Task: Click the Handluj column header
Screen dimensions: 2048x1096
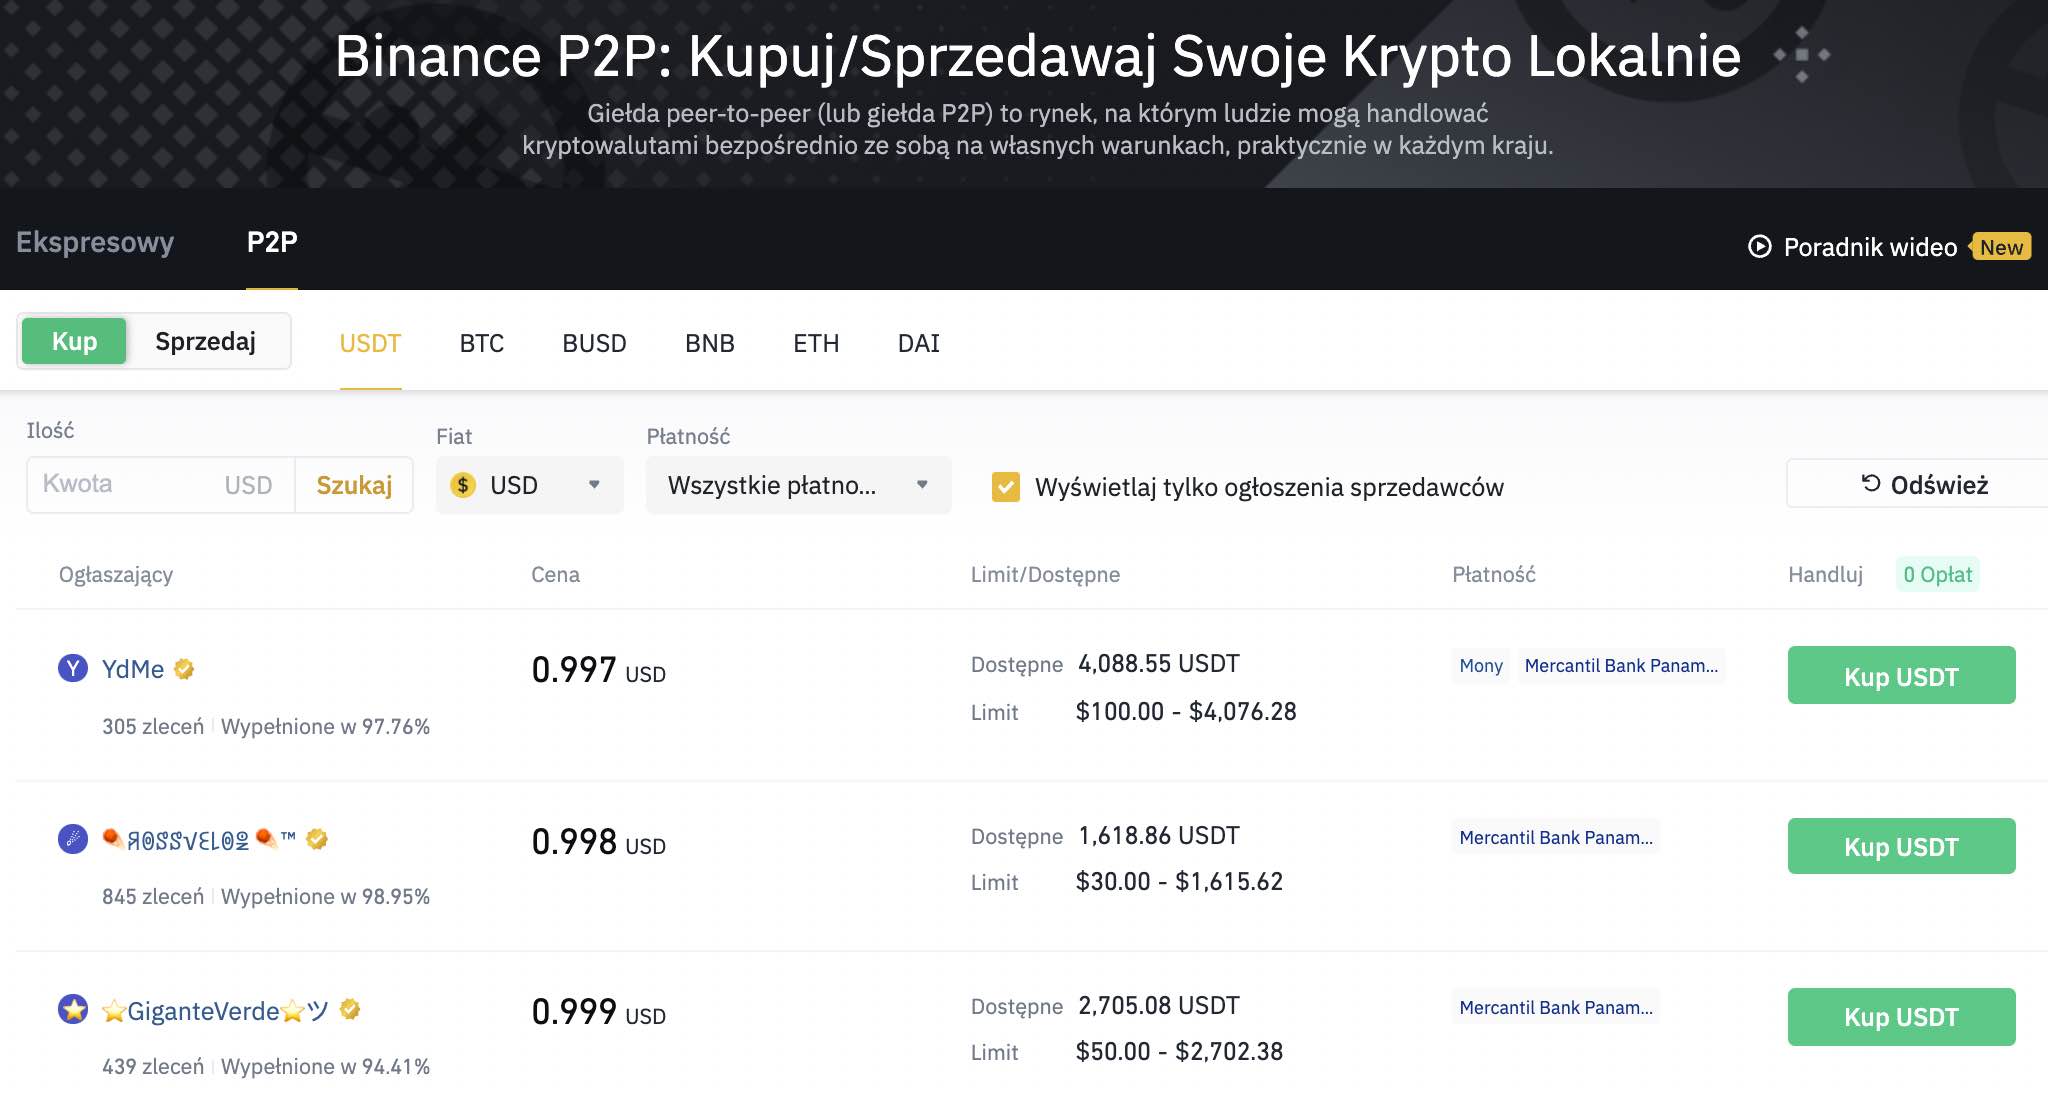Action: [x=1825, y=574]
